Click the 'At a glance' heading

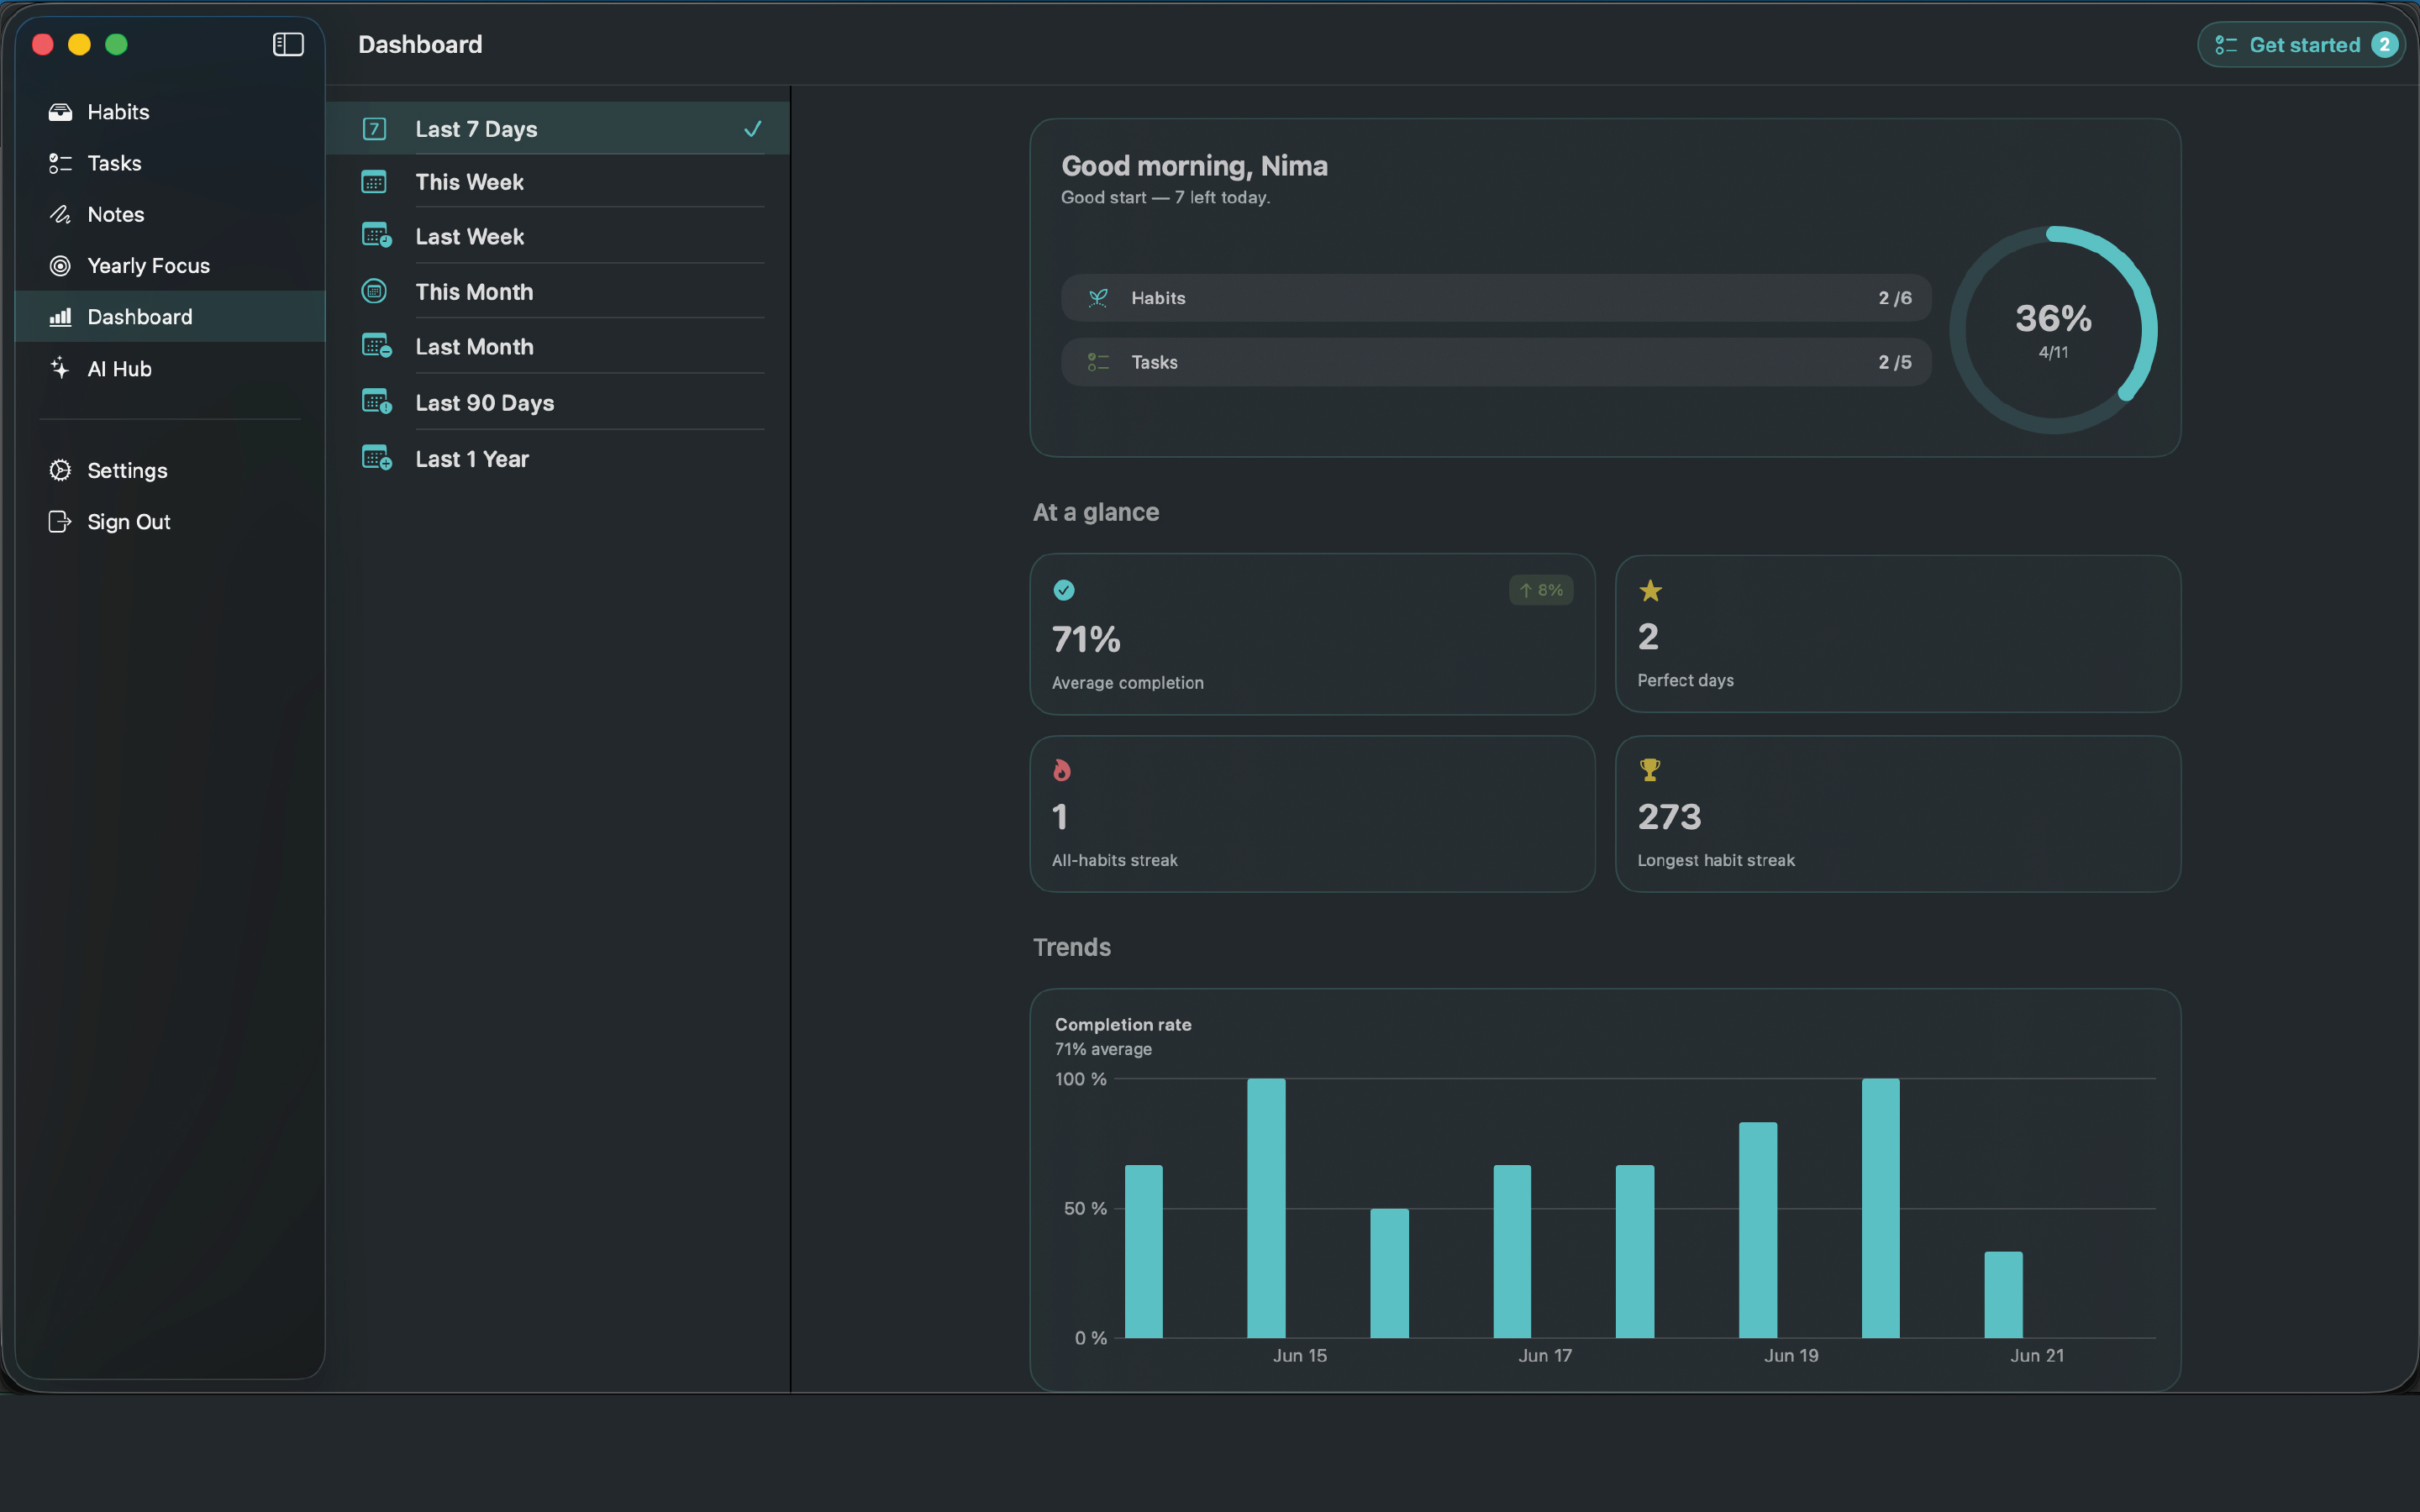(x=1096, y=512)
